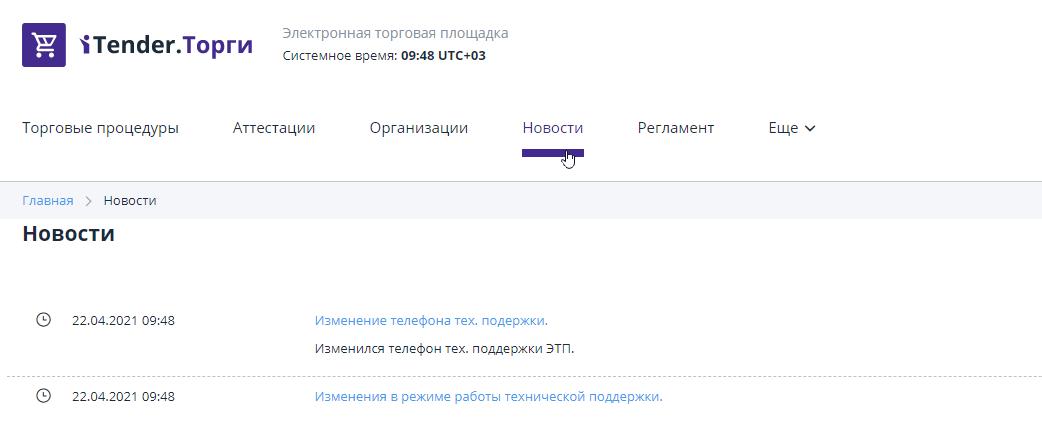
Task: Click the clock icon beside phone change news
Action: 43,320
